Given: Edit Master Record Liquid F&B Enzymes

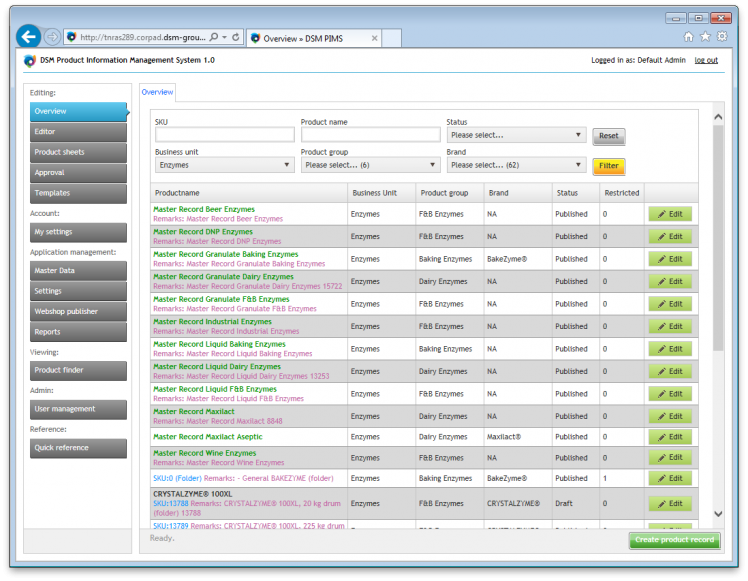Looking at the screenshot, I should pos(670,394).
